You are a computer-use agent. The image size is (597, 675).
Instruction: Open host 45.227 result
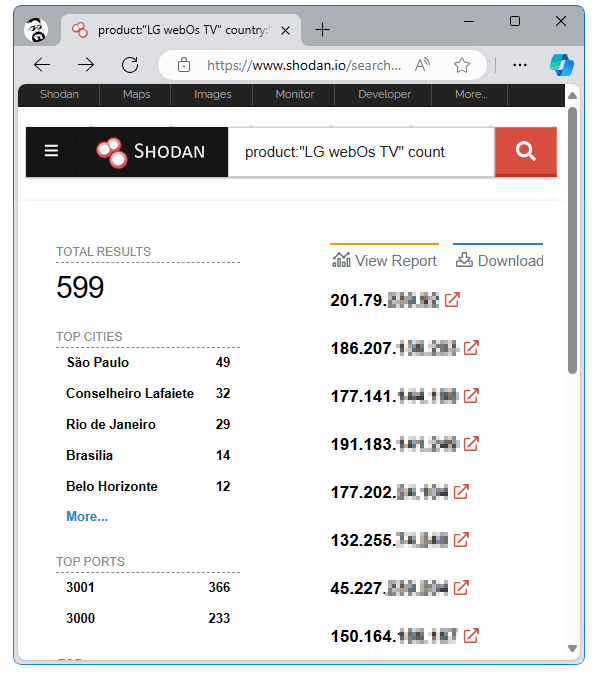(389, 588)
